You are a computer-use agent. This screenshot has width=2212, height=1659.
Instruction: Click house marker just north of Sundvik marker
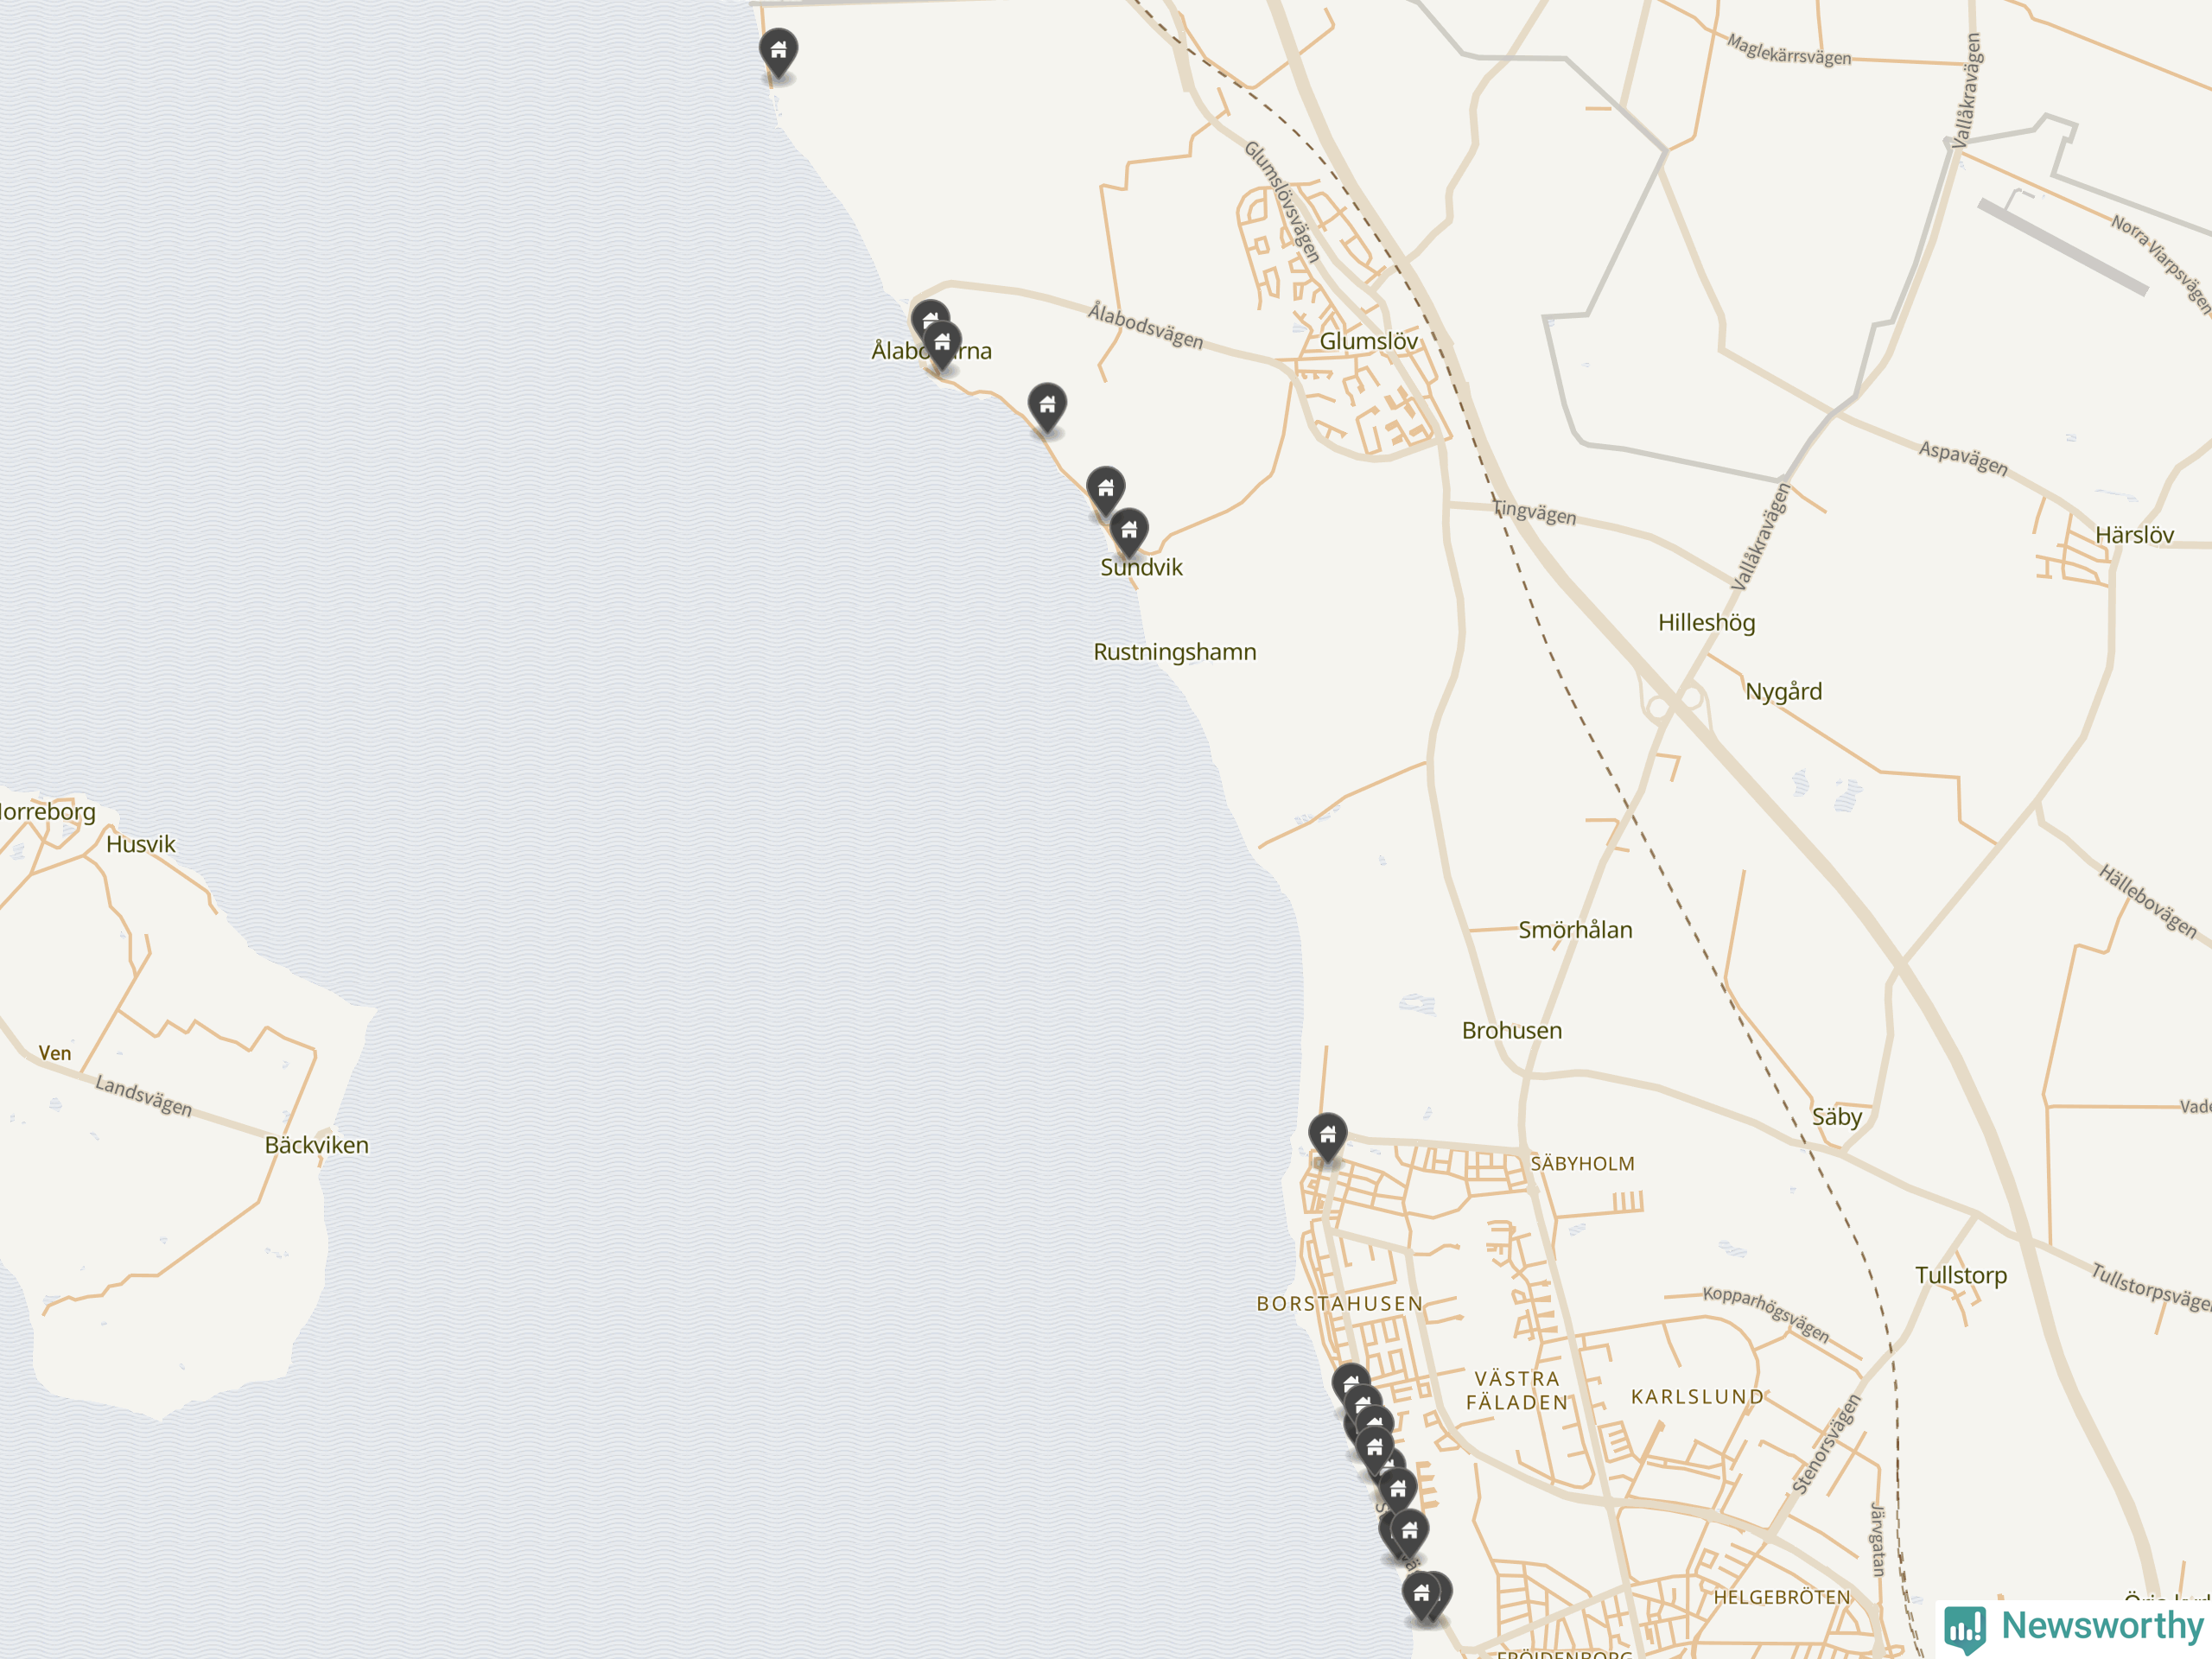point(1105,491)
